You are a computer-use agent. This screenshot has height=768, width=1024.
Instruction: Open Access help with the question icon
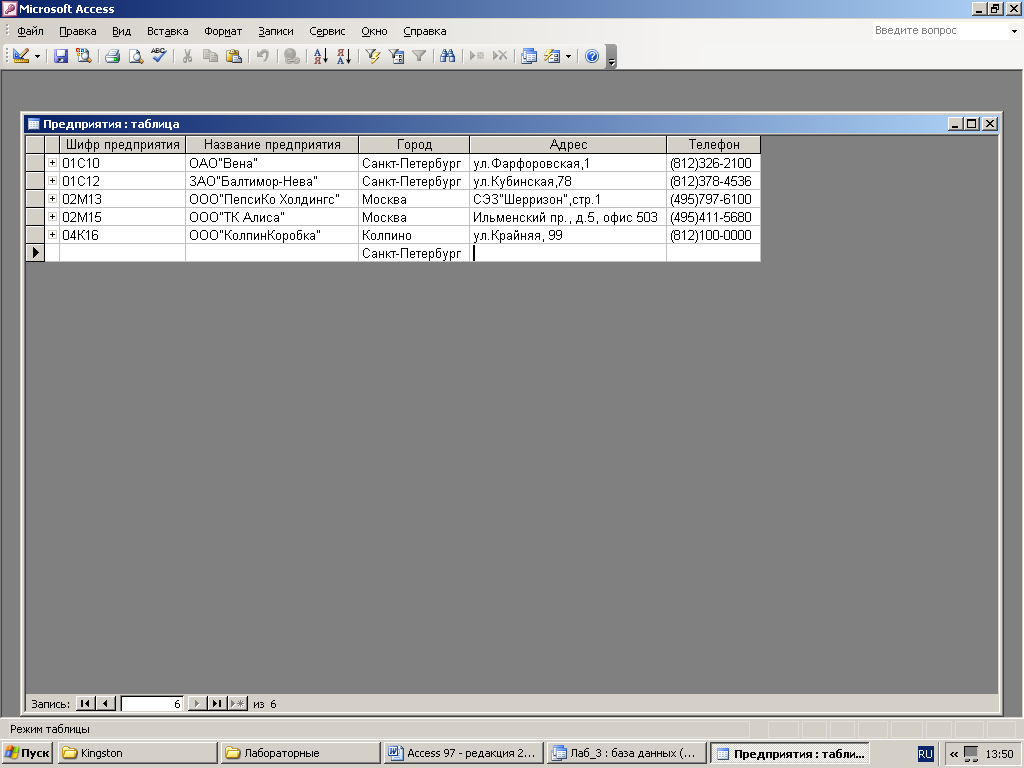[592, 56]
